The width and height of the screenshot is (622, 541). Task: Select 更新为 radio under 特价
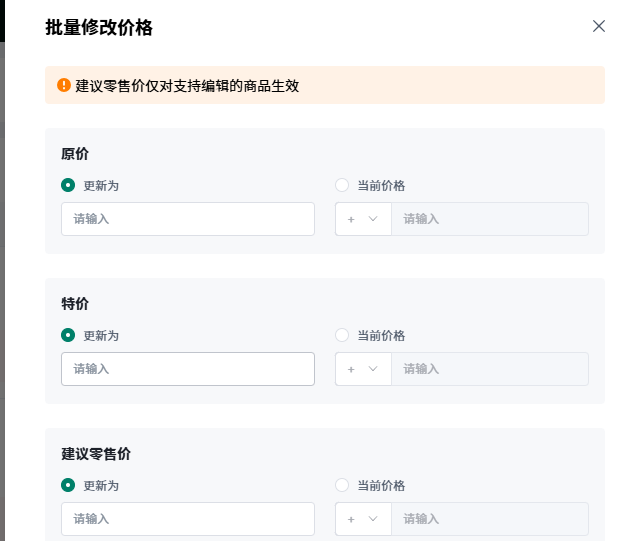(68, 335)
